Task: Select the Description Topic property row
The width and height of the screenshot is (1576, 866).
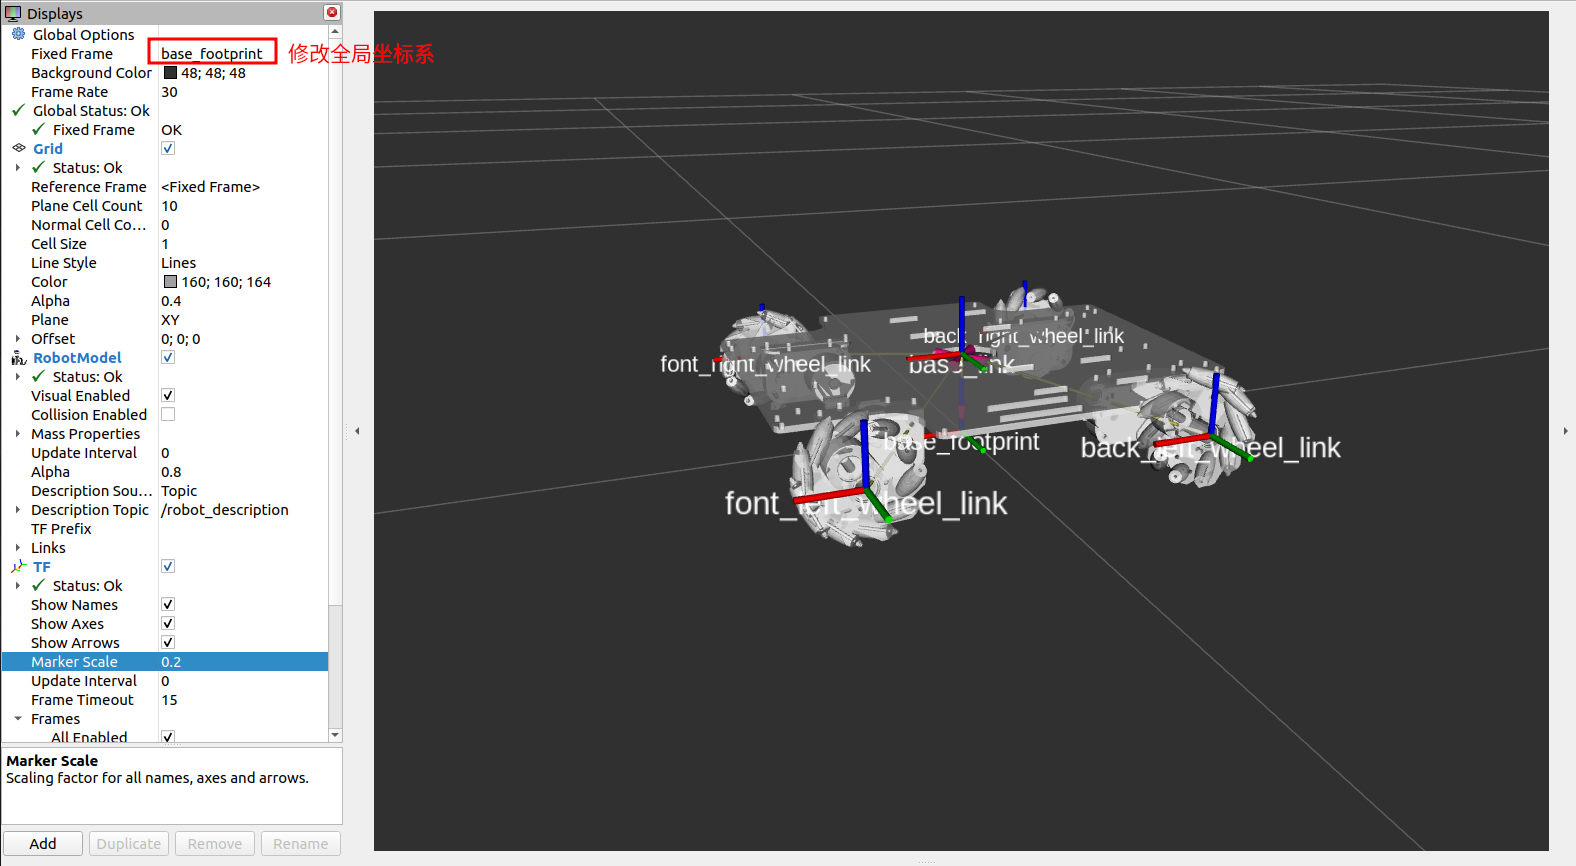Action: [89, 510]
